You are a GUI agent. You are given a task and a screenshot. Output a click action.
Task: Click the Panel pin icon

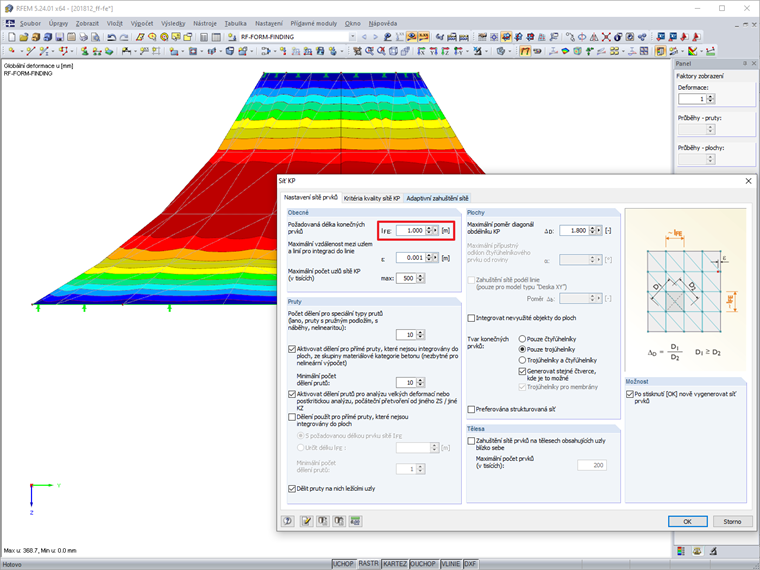click(745, 63)
